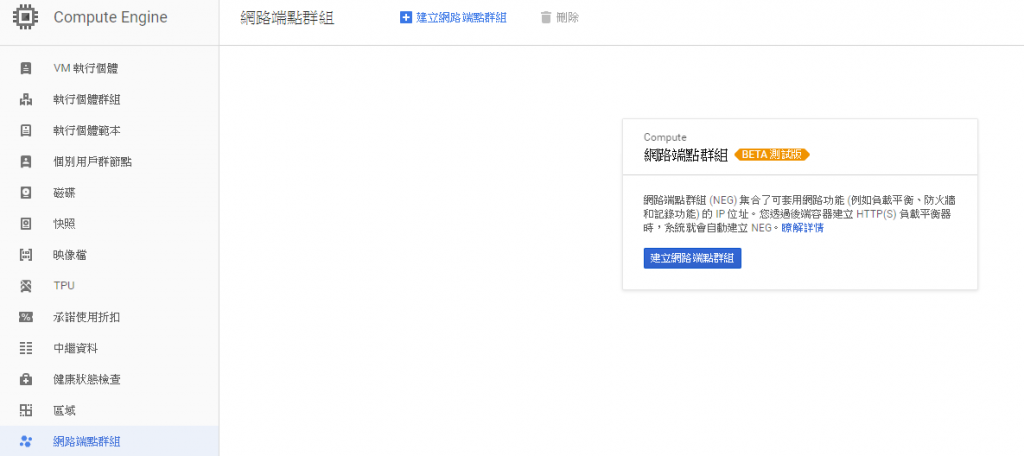Click the 映像檔 image icon

tap(25, 255)
